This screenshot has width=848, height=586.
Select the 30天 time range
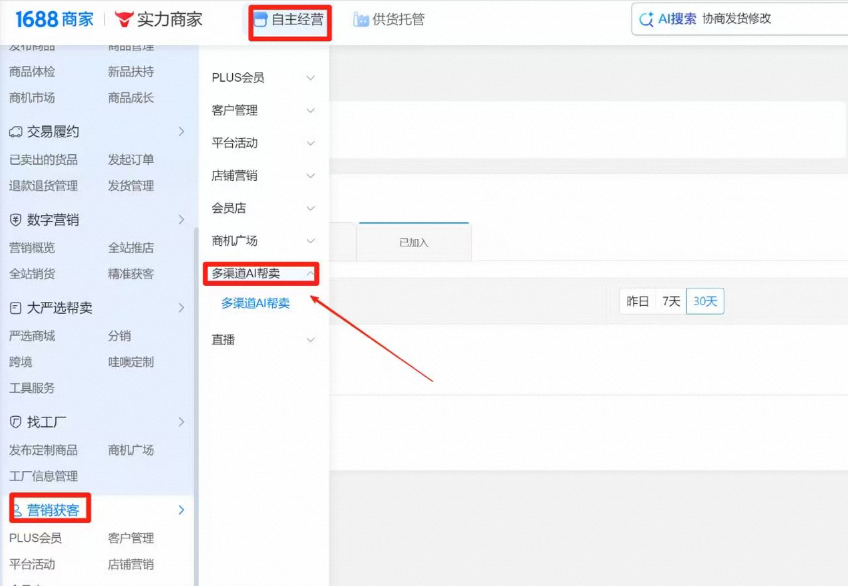(705, 301)
